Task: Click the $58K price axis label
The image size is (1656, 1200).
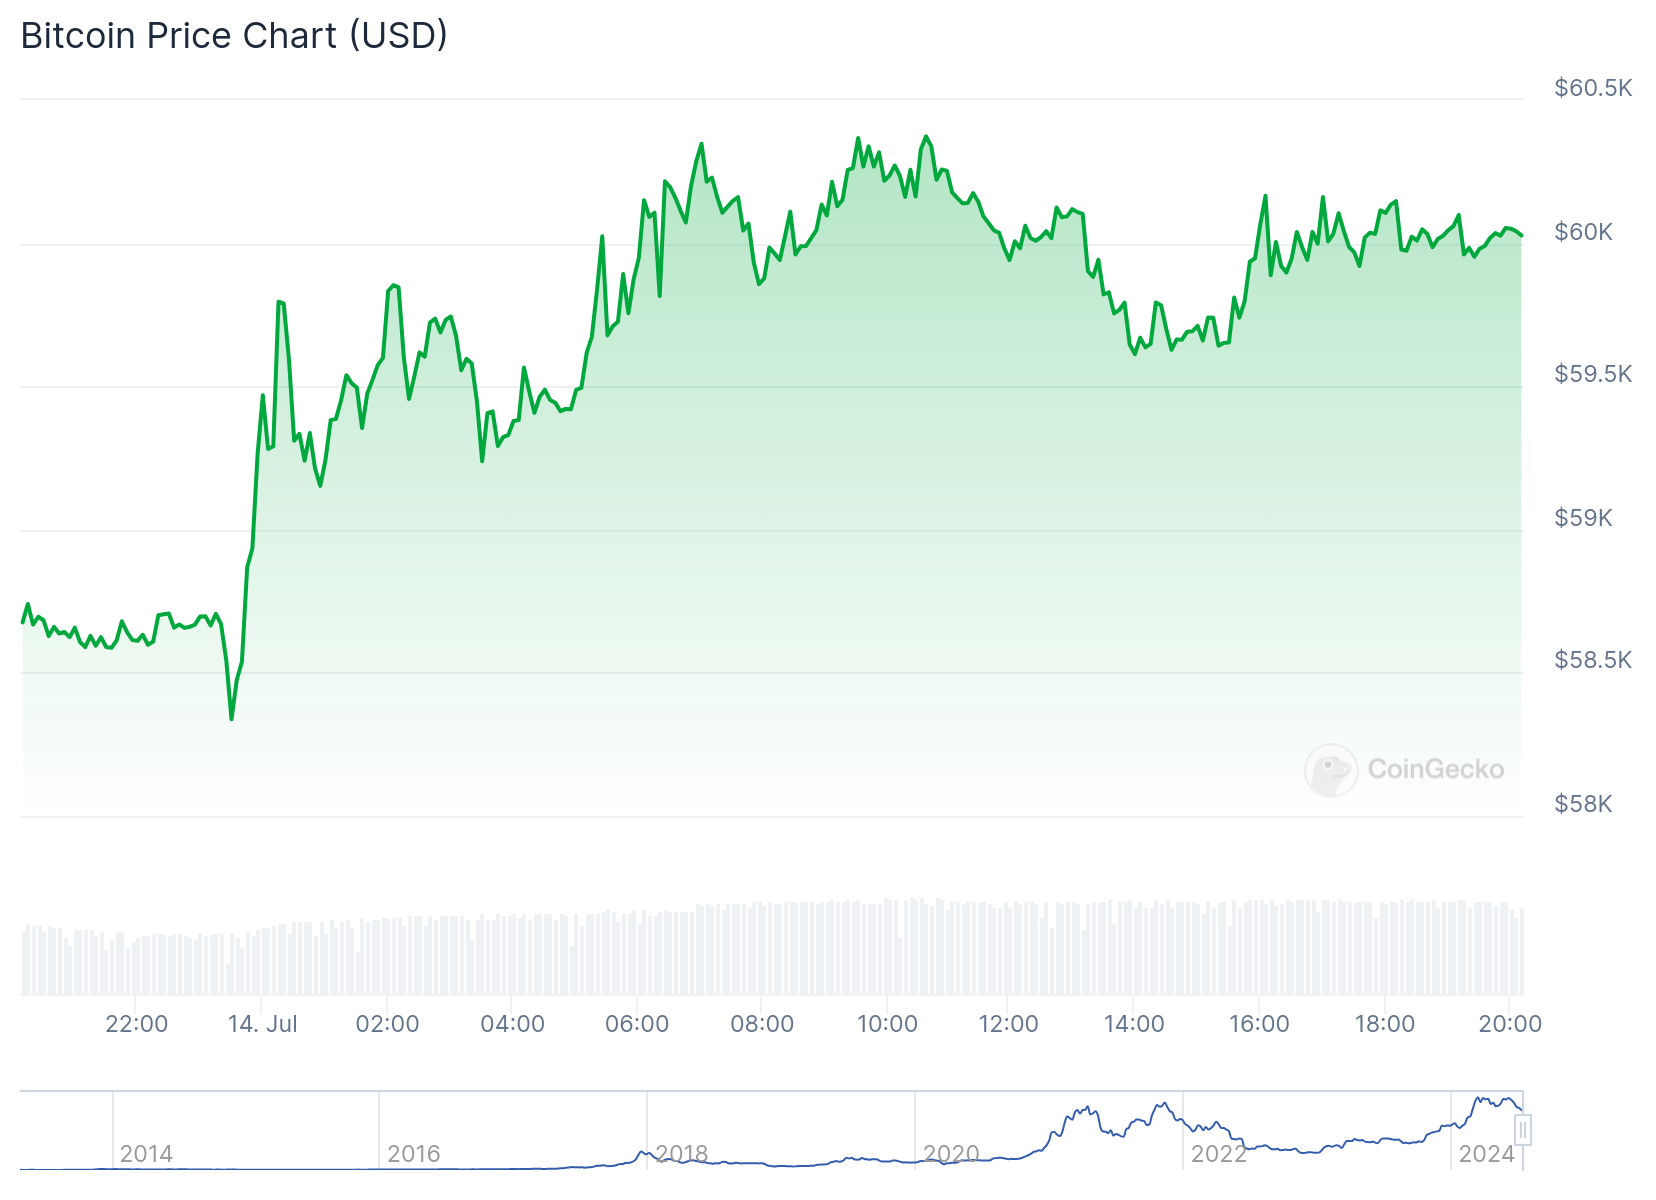Action: pyautogui.click(x=1583, y=804)
